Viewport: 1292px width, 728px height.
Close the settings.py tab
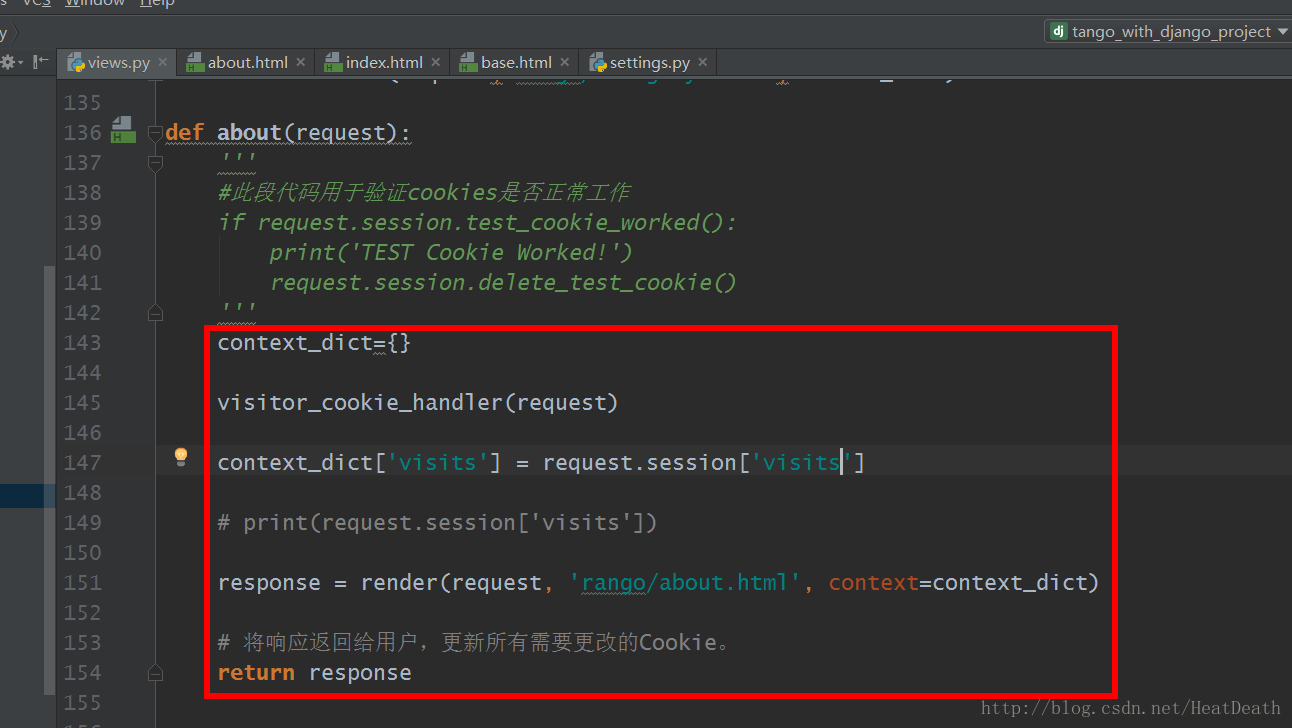[x=703, y=62]
